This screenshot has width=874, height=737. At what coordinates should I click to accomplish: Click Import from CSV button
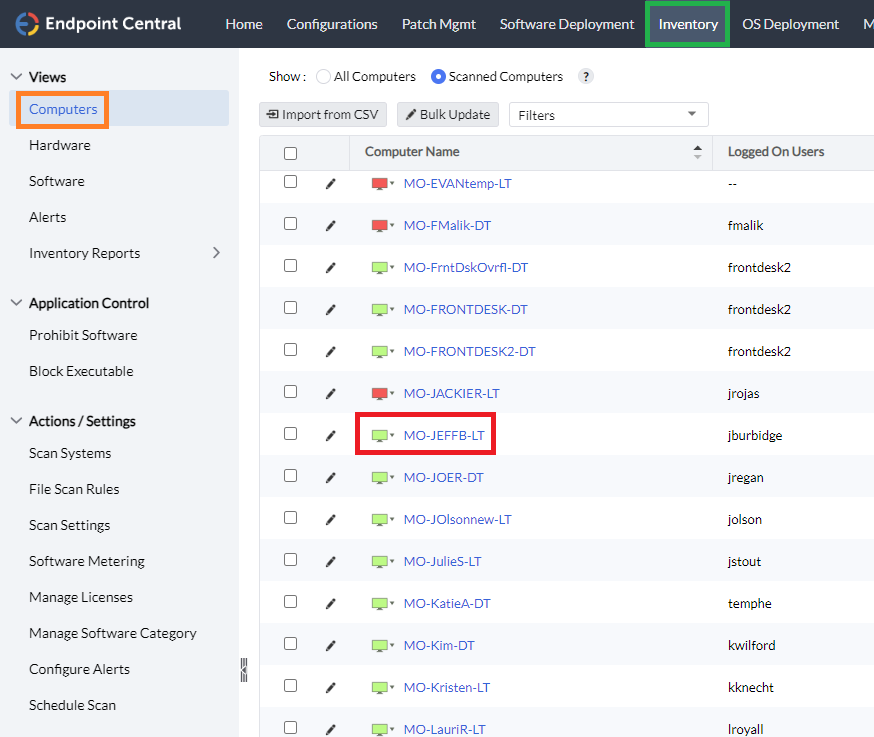pos(323,114)
